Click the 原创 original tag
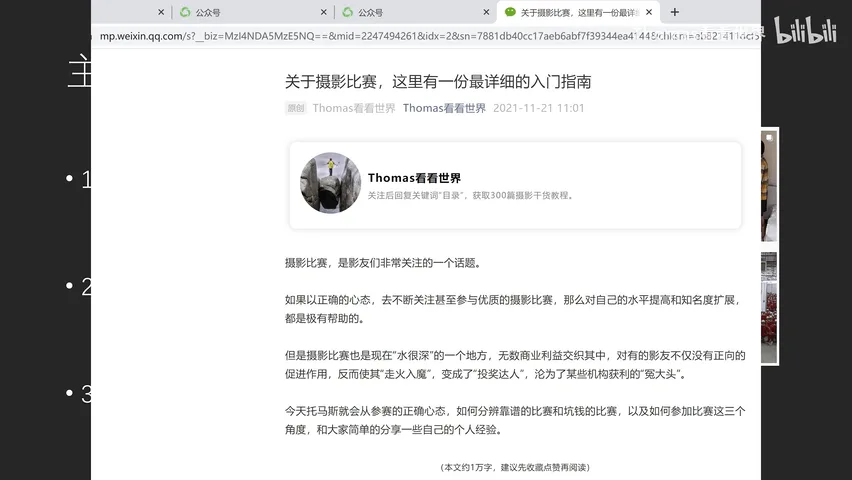Image resolution: width=852 pixels, height=480 pixels. click(x=296, y=108)
